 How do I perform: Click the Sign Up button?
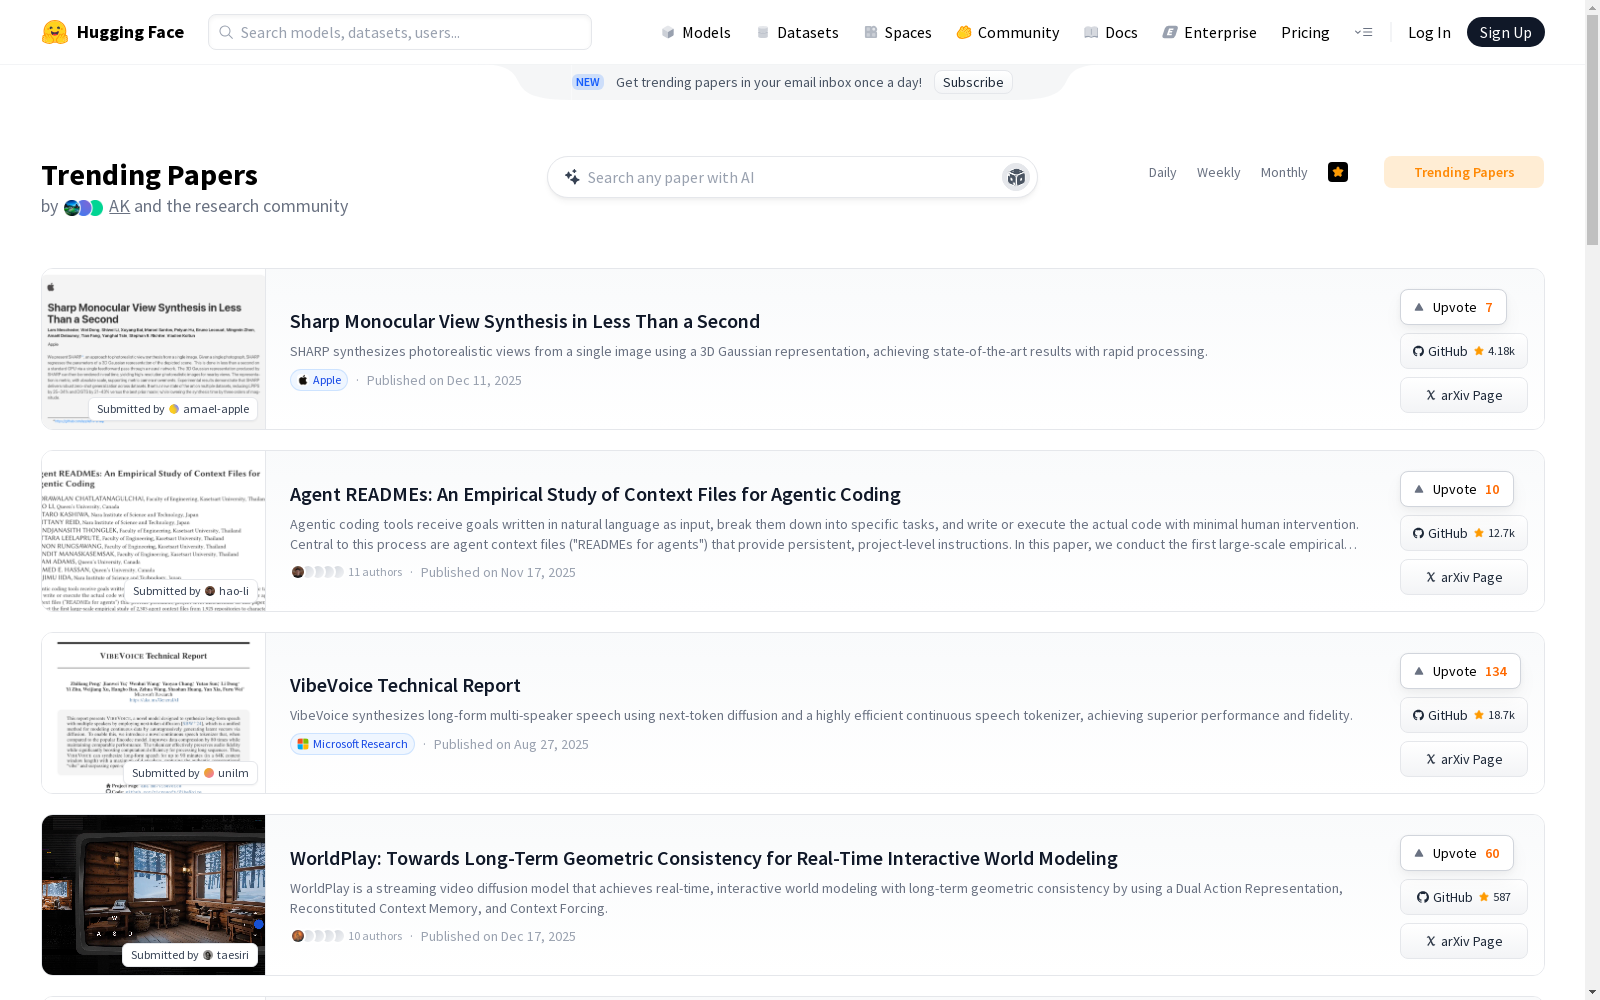(1505, 32)
